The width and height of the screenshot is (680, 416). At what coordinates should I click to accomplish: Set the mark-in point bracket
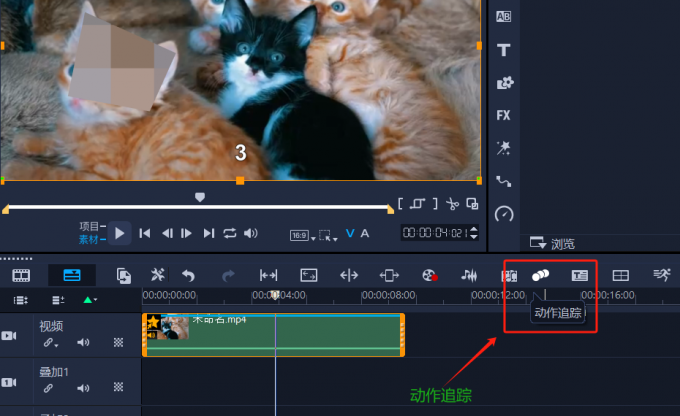coord(400,203)
